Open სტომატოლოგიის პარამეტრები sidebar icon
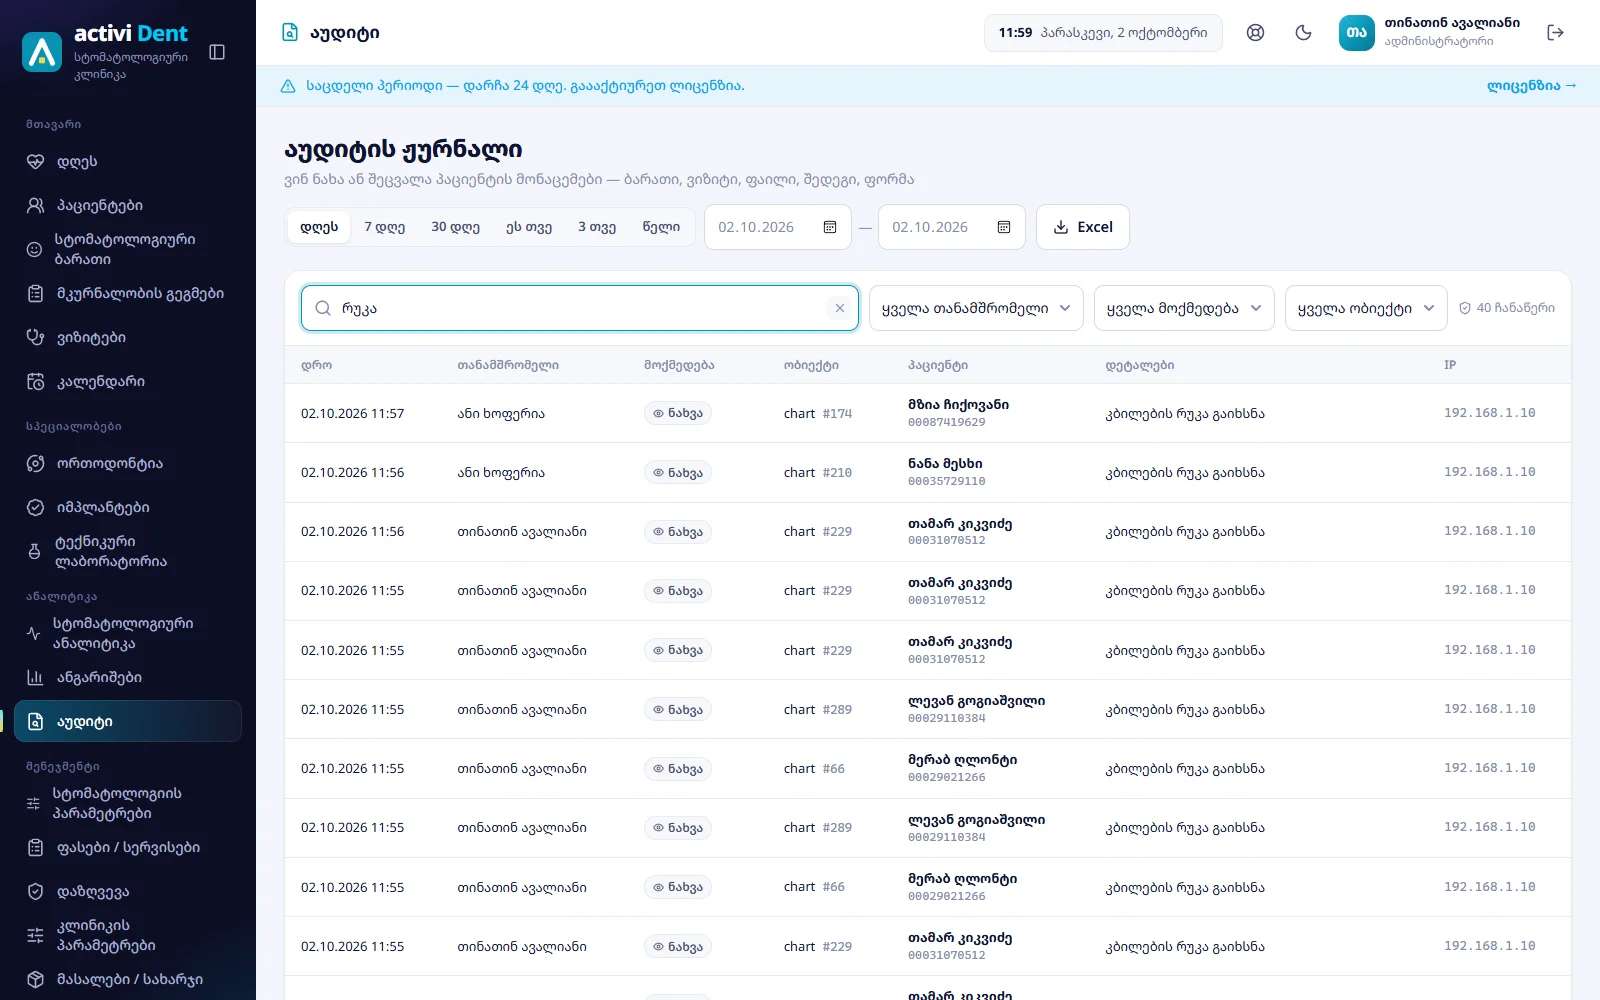1600x1000 pixels. click(33, 803)
